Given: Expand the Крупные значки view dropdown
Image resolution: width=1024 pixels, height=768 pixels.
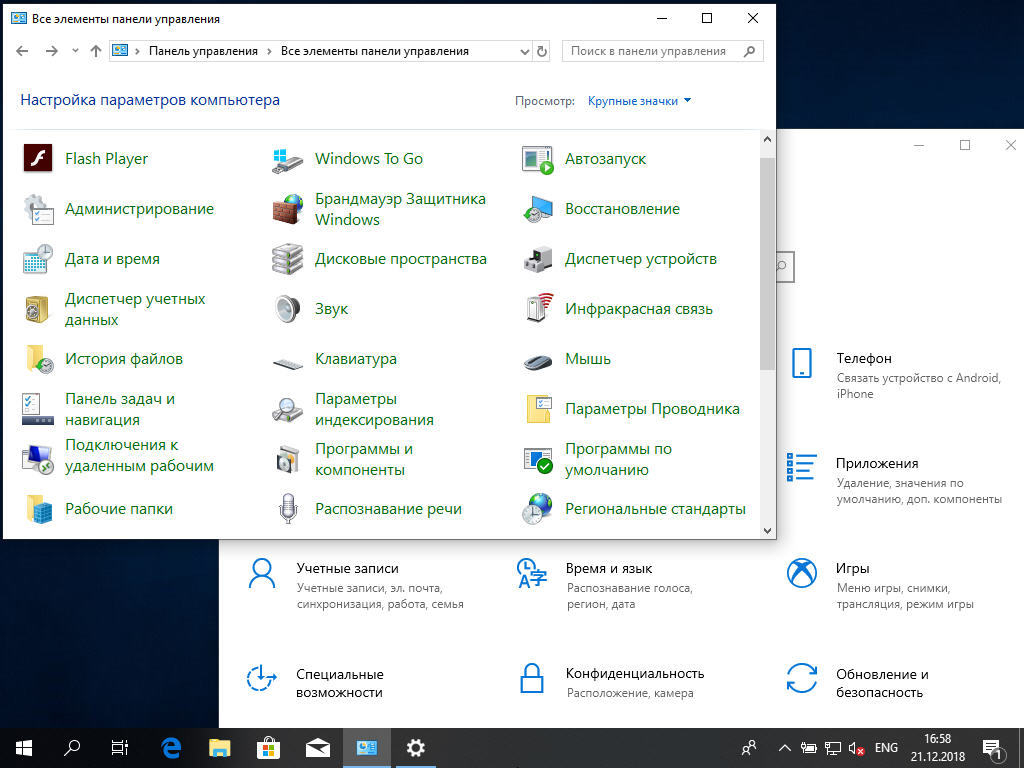Looking at the screenshot, I should [640, 101].
